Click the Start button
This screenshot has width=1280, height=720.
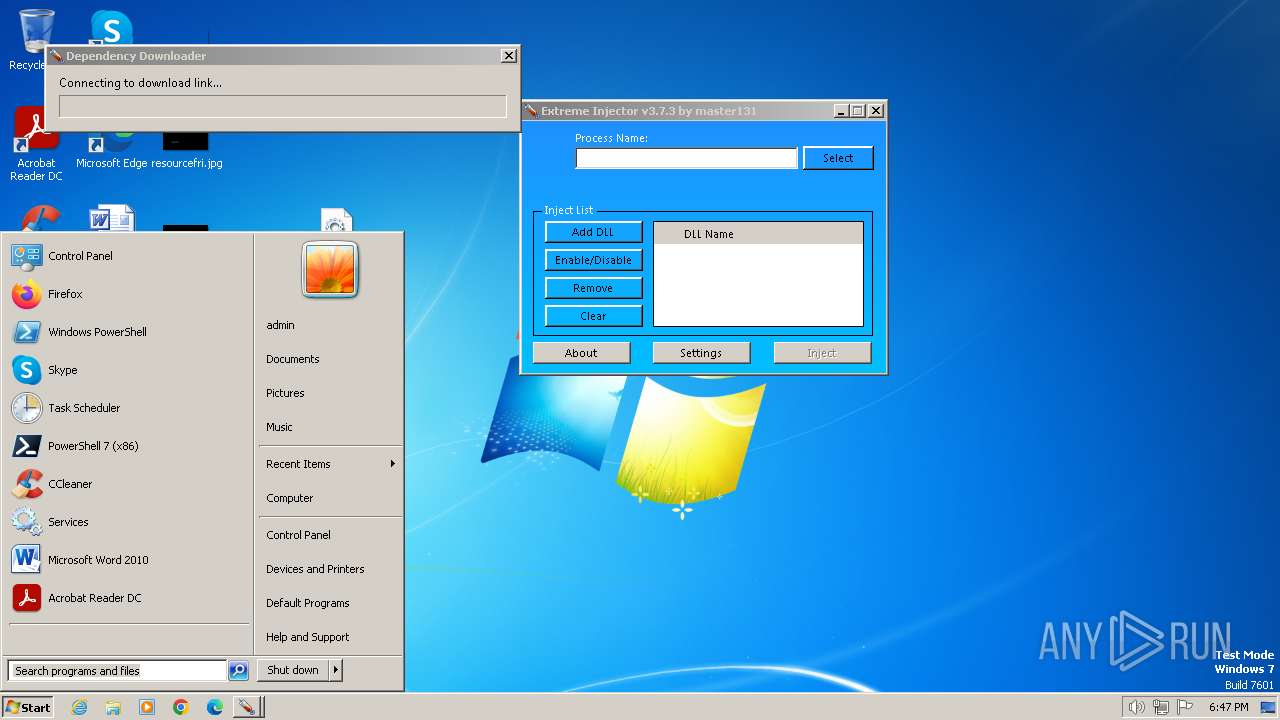[28, 707]
